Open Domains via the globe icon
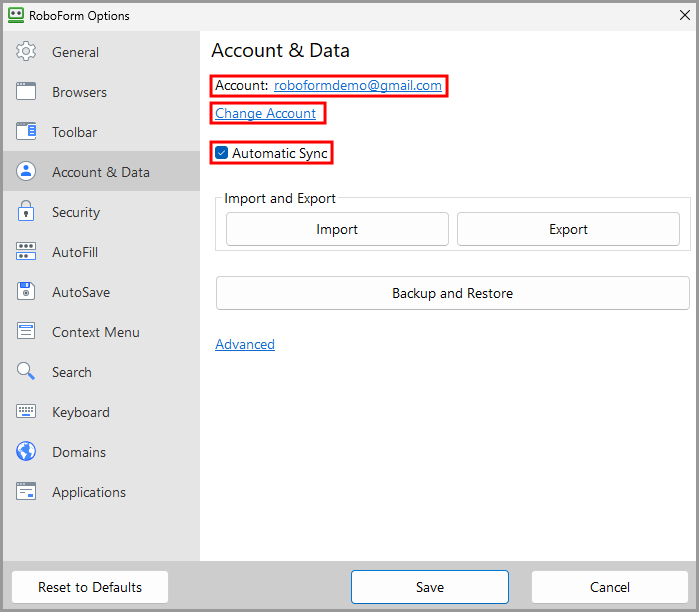Viewport: 699px width, 612px height. point(26,452)
